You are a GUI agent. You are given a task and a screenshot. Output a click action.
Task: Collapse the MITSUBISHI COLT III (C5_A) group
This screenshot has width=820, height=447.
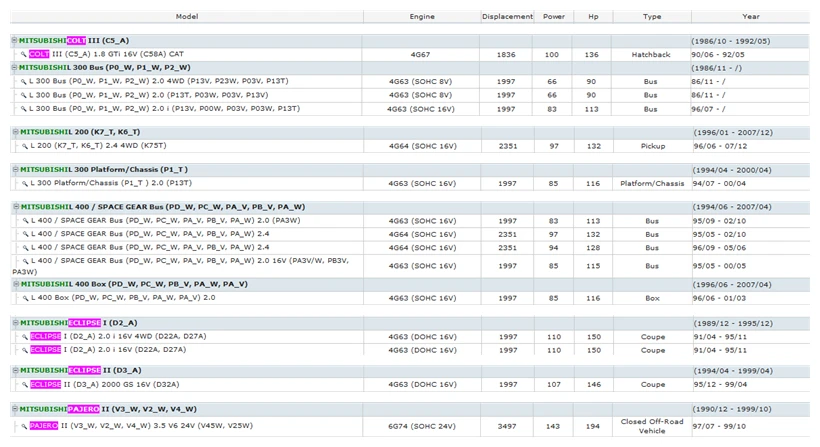click(15, 40)
